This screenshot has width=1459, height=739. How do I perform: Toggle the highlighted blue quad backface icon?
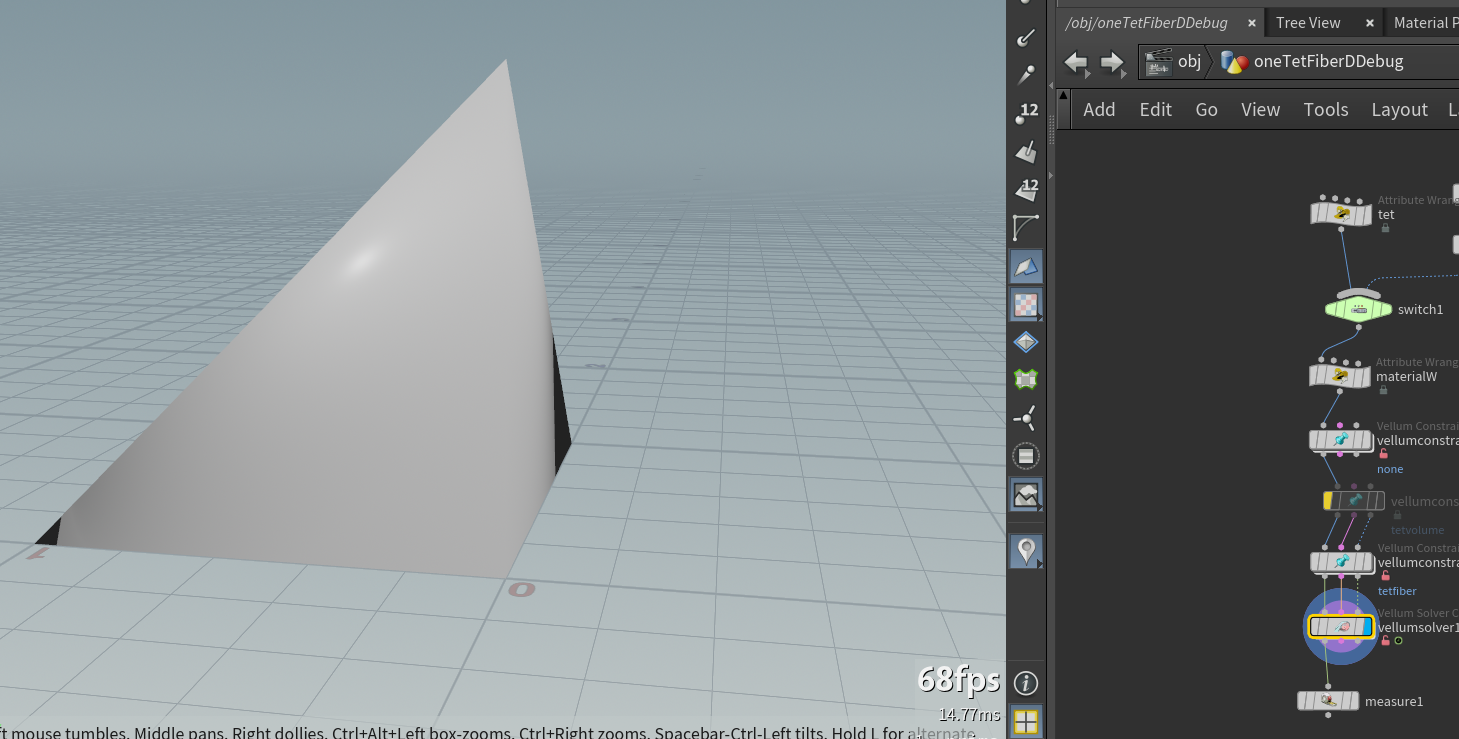coord(1026,266)
